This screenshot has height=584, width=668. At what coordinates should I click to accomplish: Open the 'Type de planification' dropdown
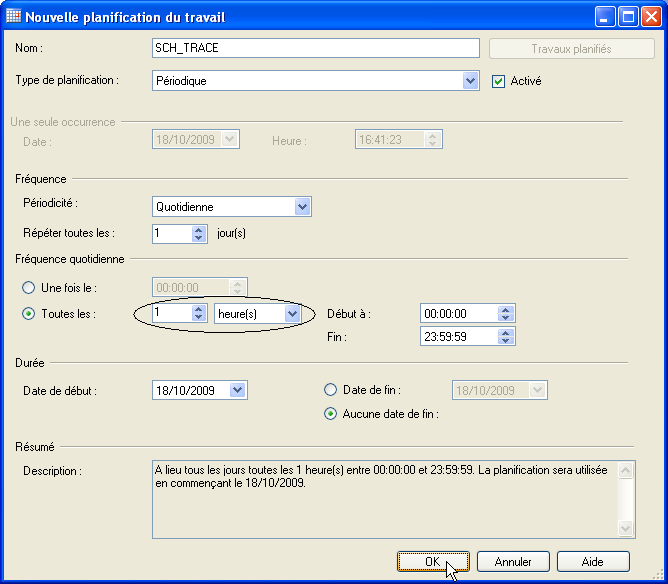[471, 81]
